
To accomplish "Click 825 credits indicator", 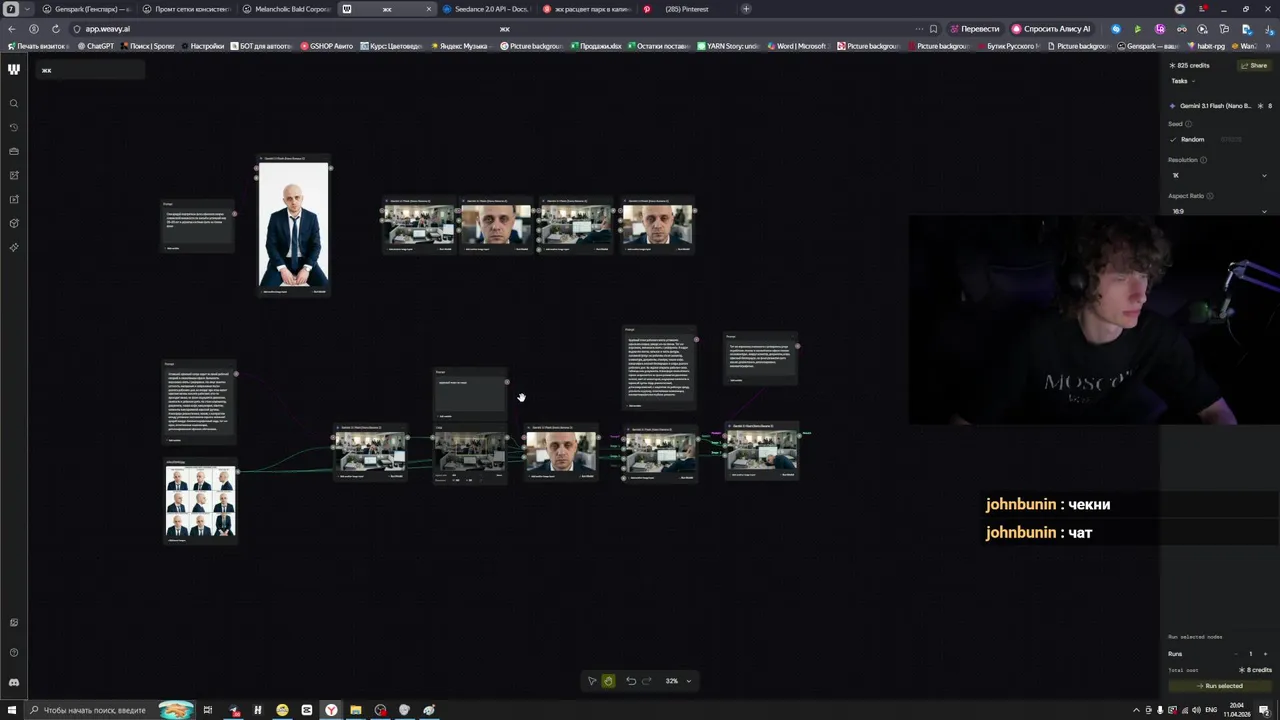I will point(1190,65).
